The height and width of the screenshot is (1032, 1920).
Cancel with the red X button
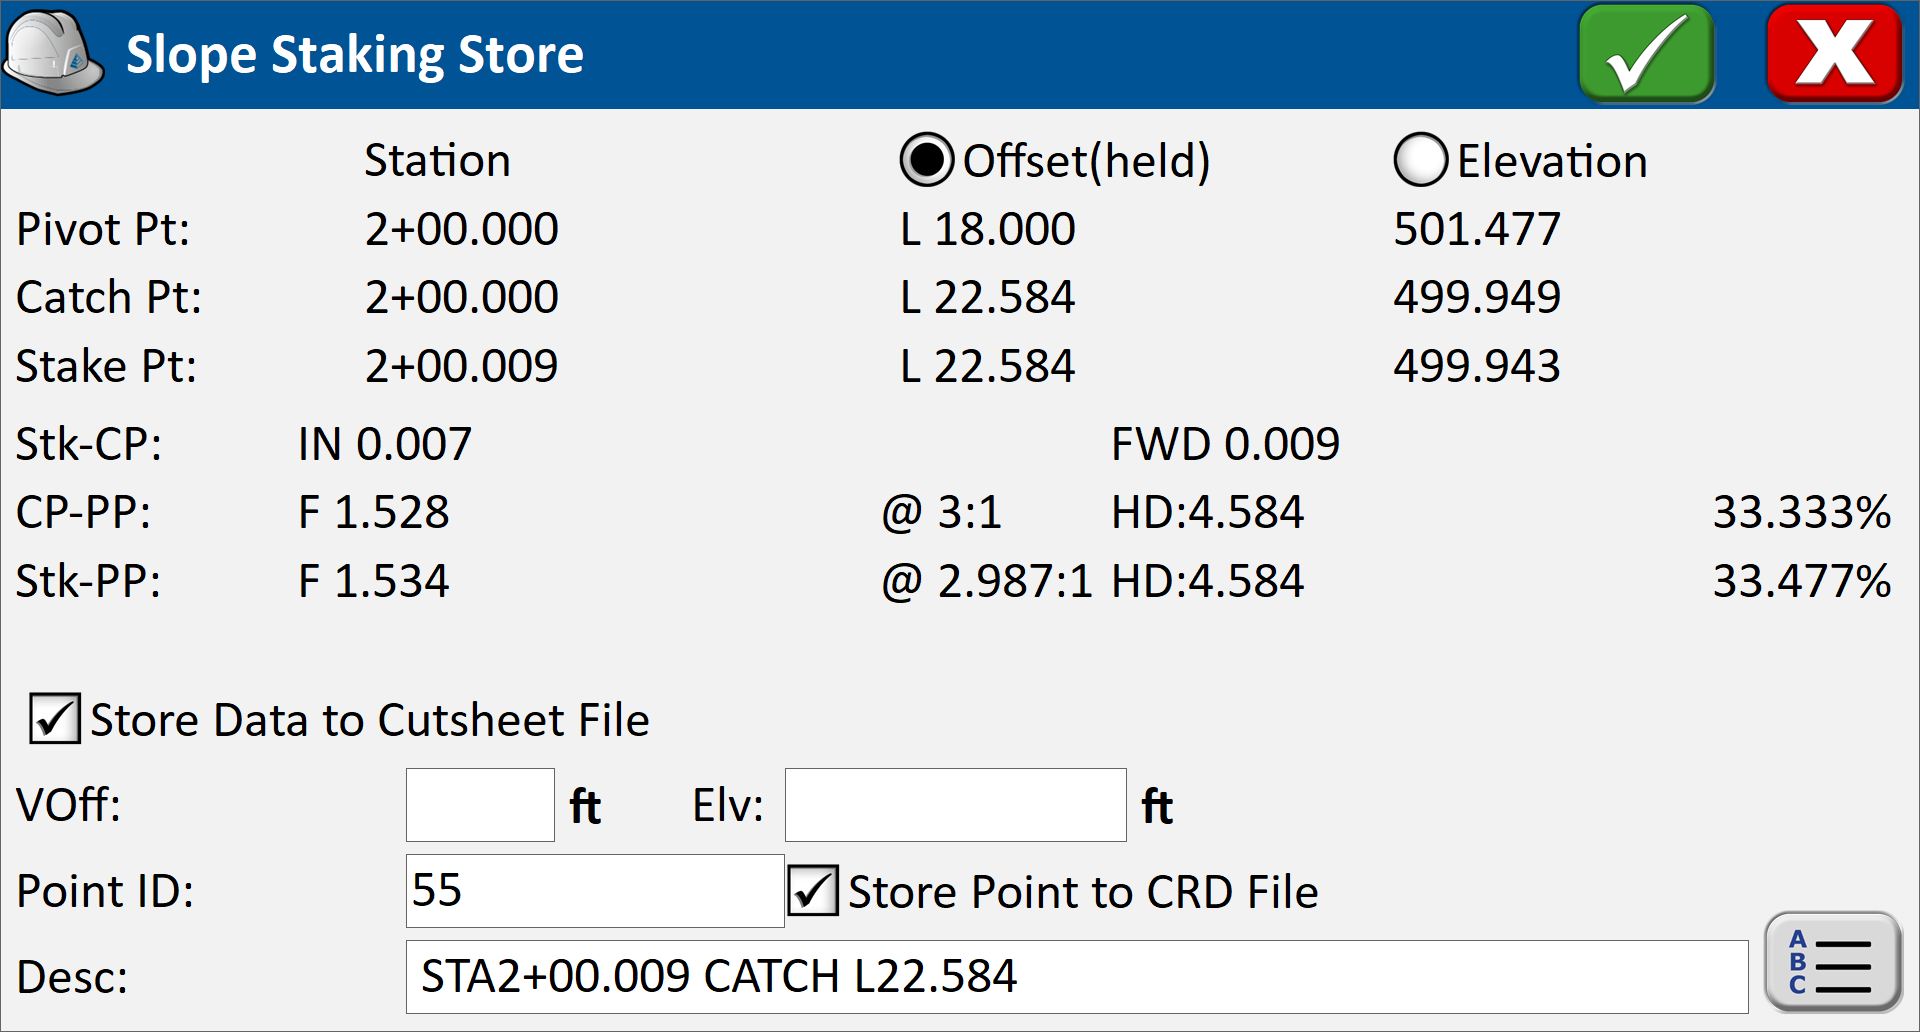(x=1834, y=53)
